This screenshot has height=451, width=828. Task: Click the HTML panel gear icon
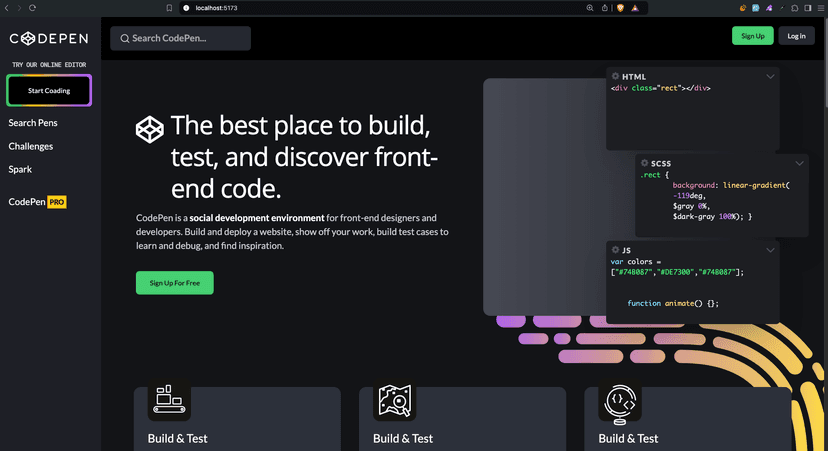click(615, 76)
